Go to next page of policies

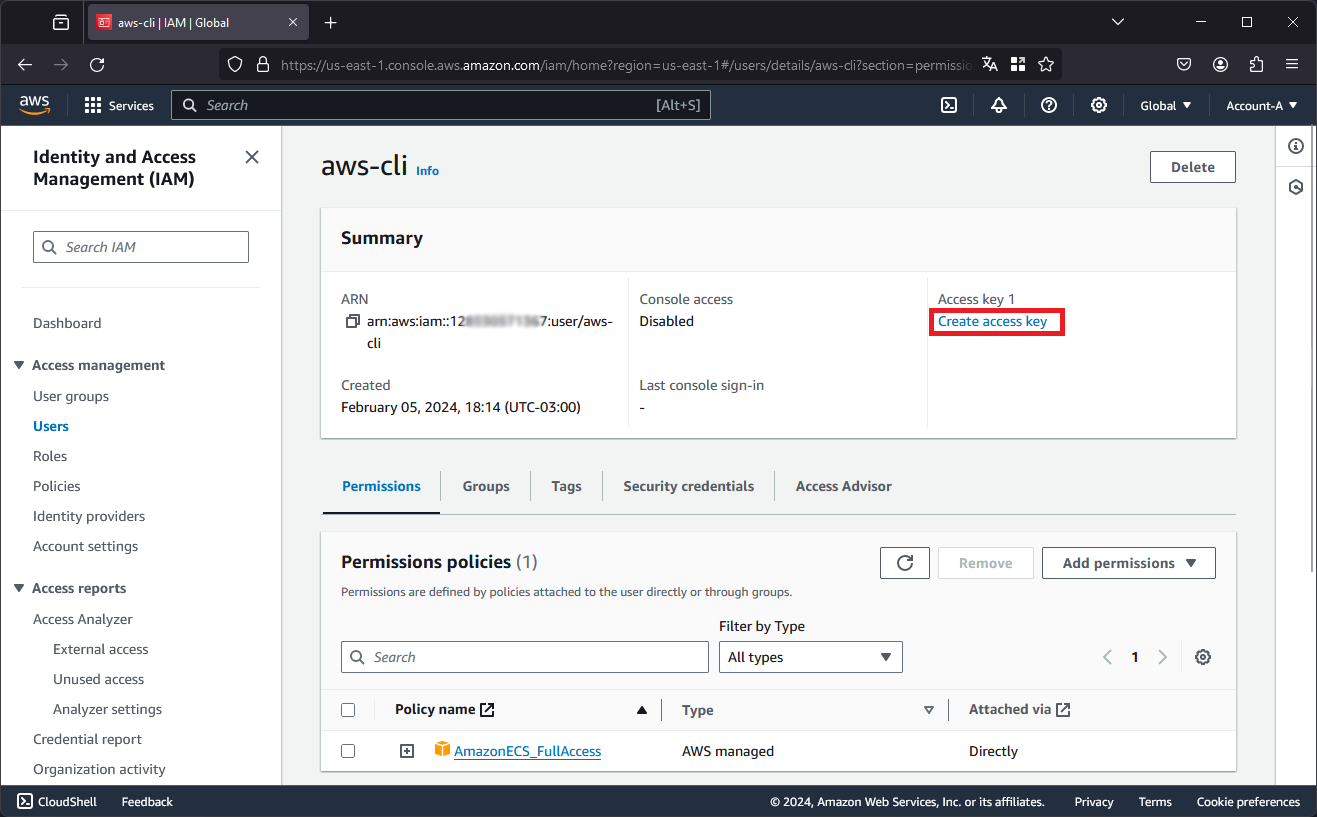(1162, 657)
